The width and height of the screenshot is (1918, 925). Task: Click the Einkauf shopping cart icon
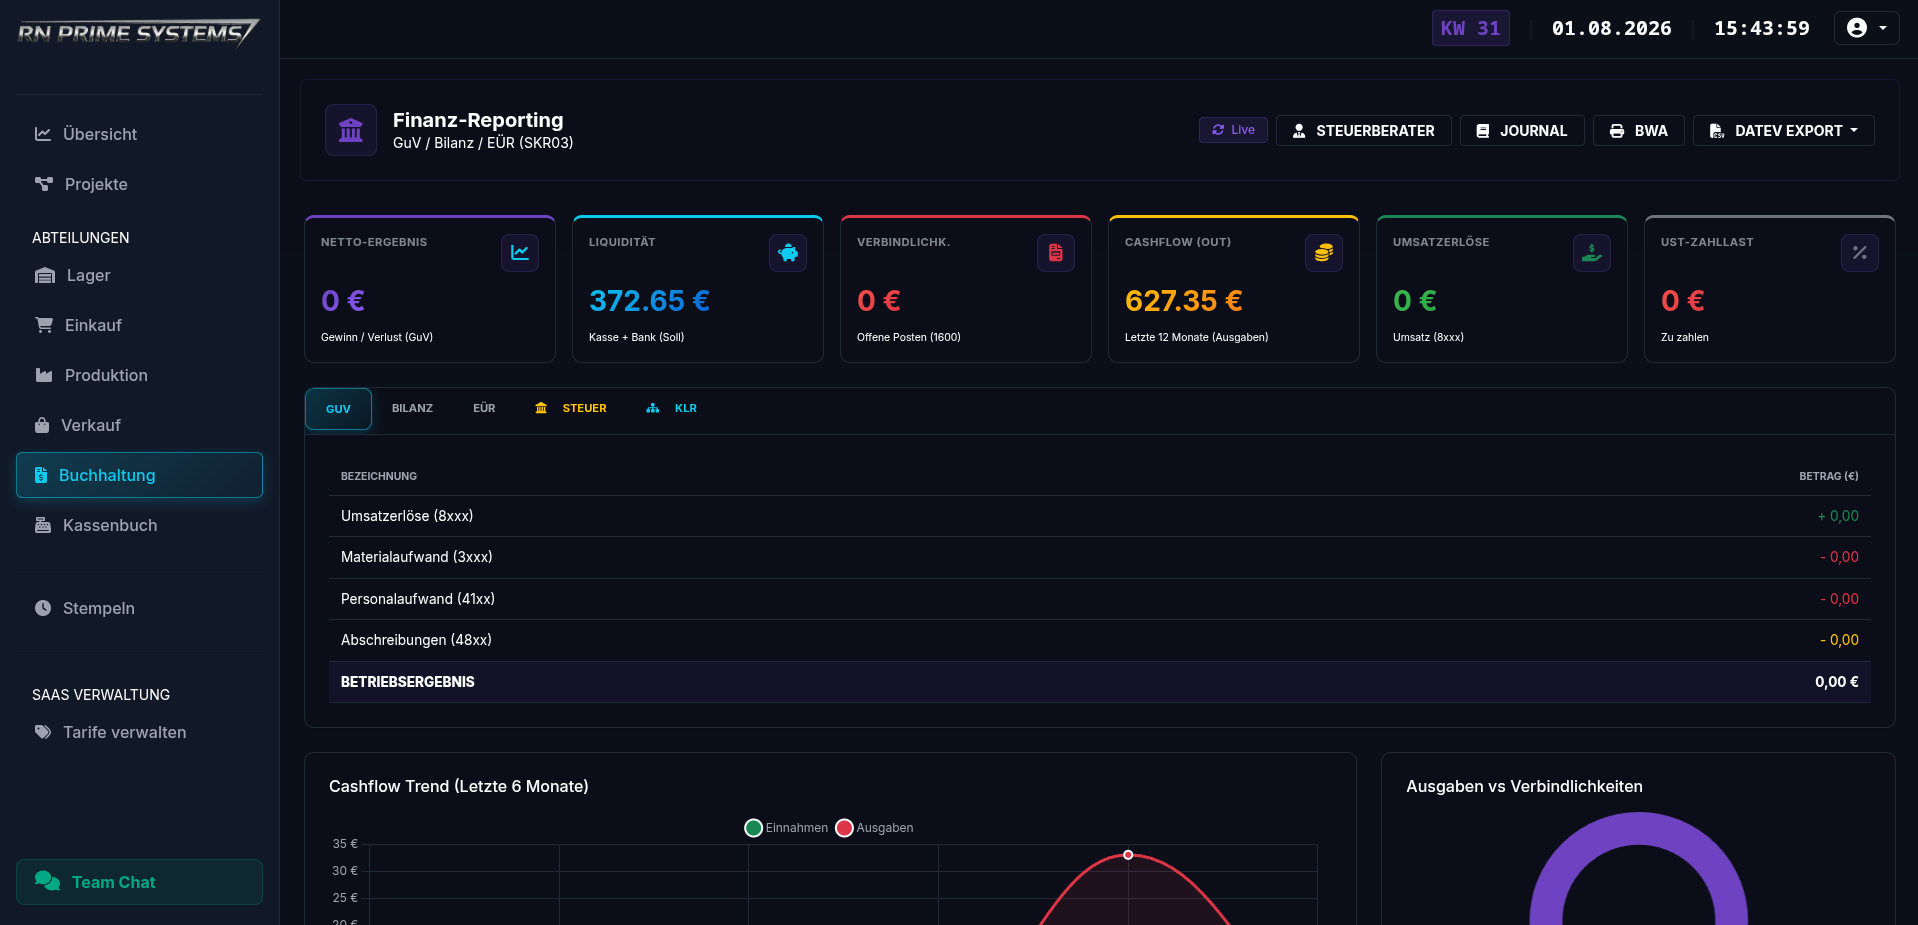coord(44,325)
